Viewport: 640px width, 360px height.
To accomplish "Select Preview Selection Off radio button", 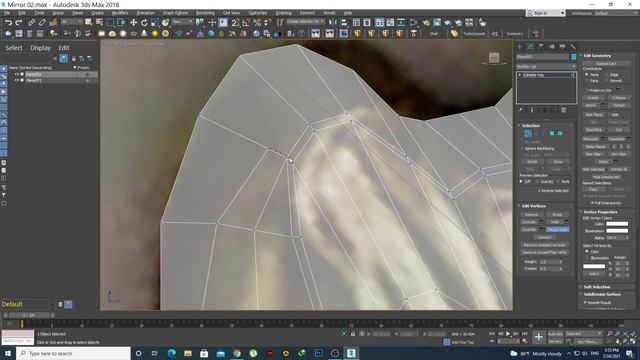I will click(521, 181).
